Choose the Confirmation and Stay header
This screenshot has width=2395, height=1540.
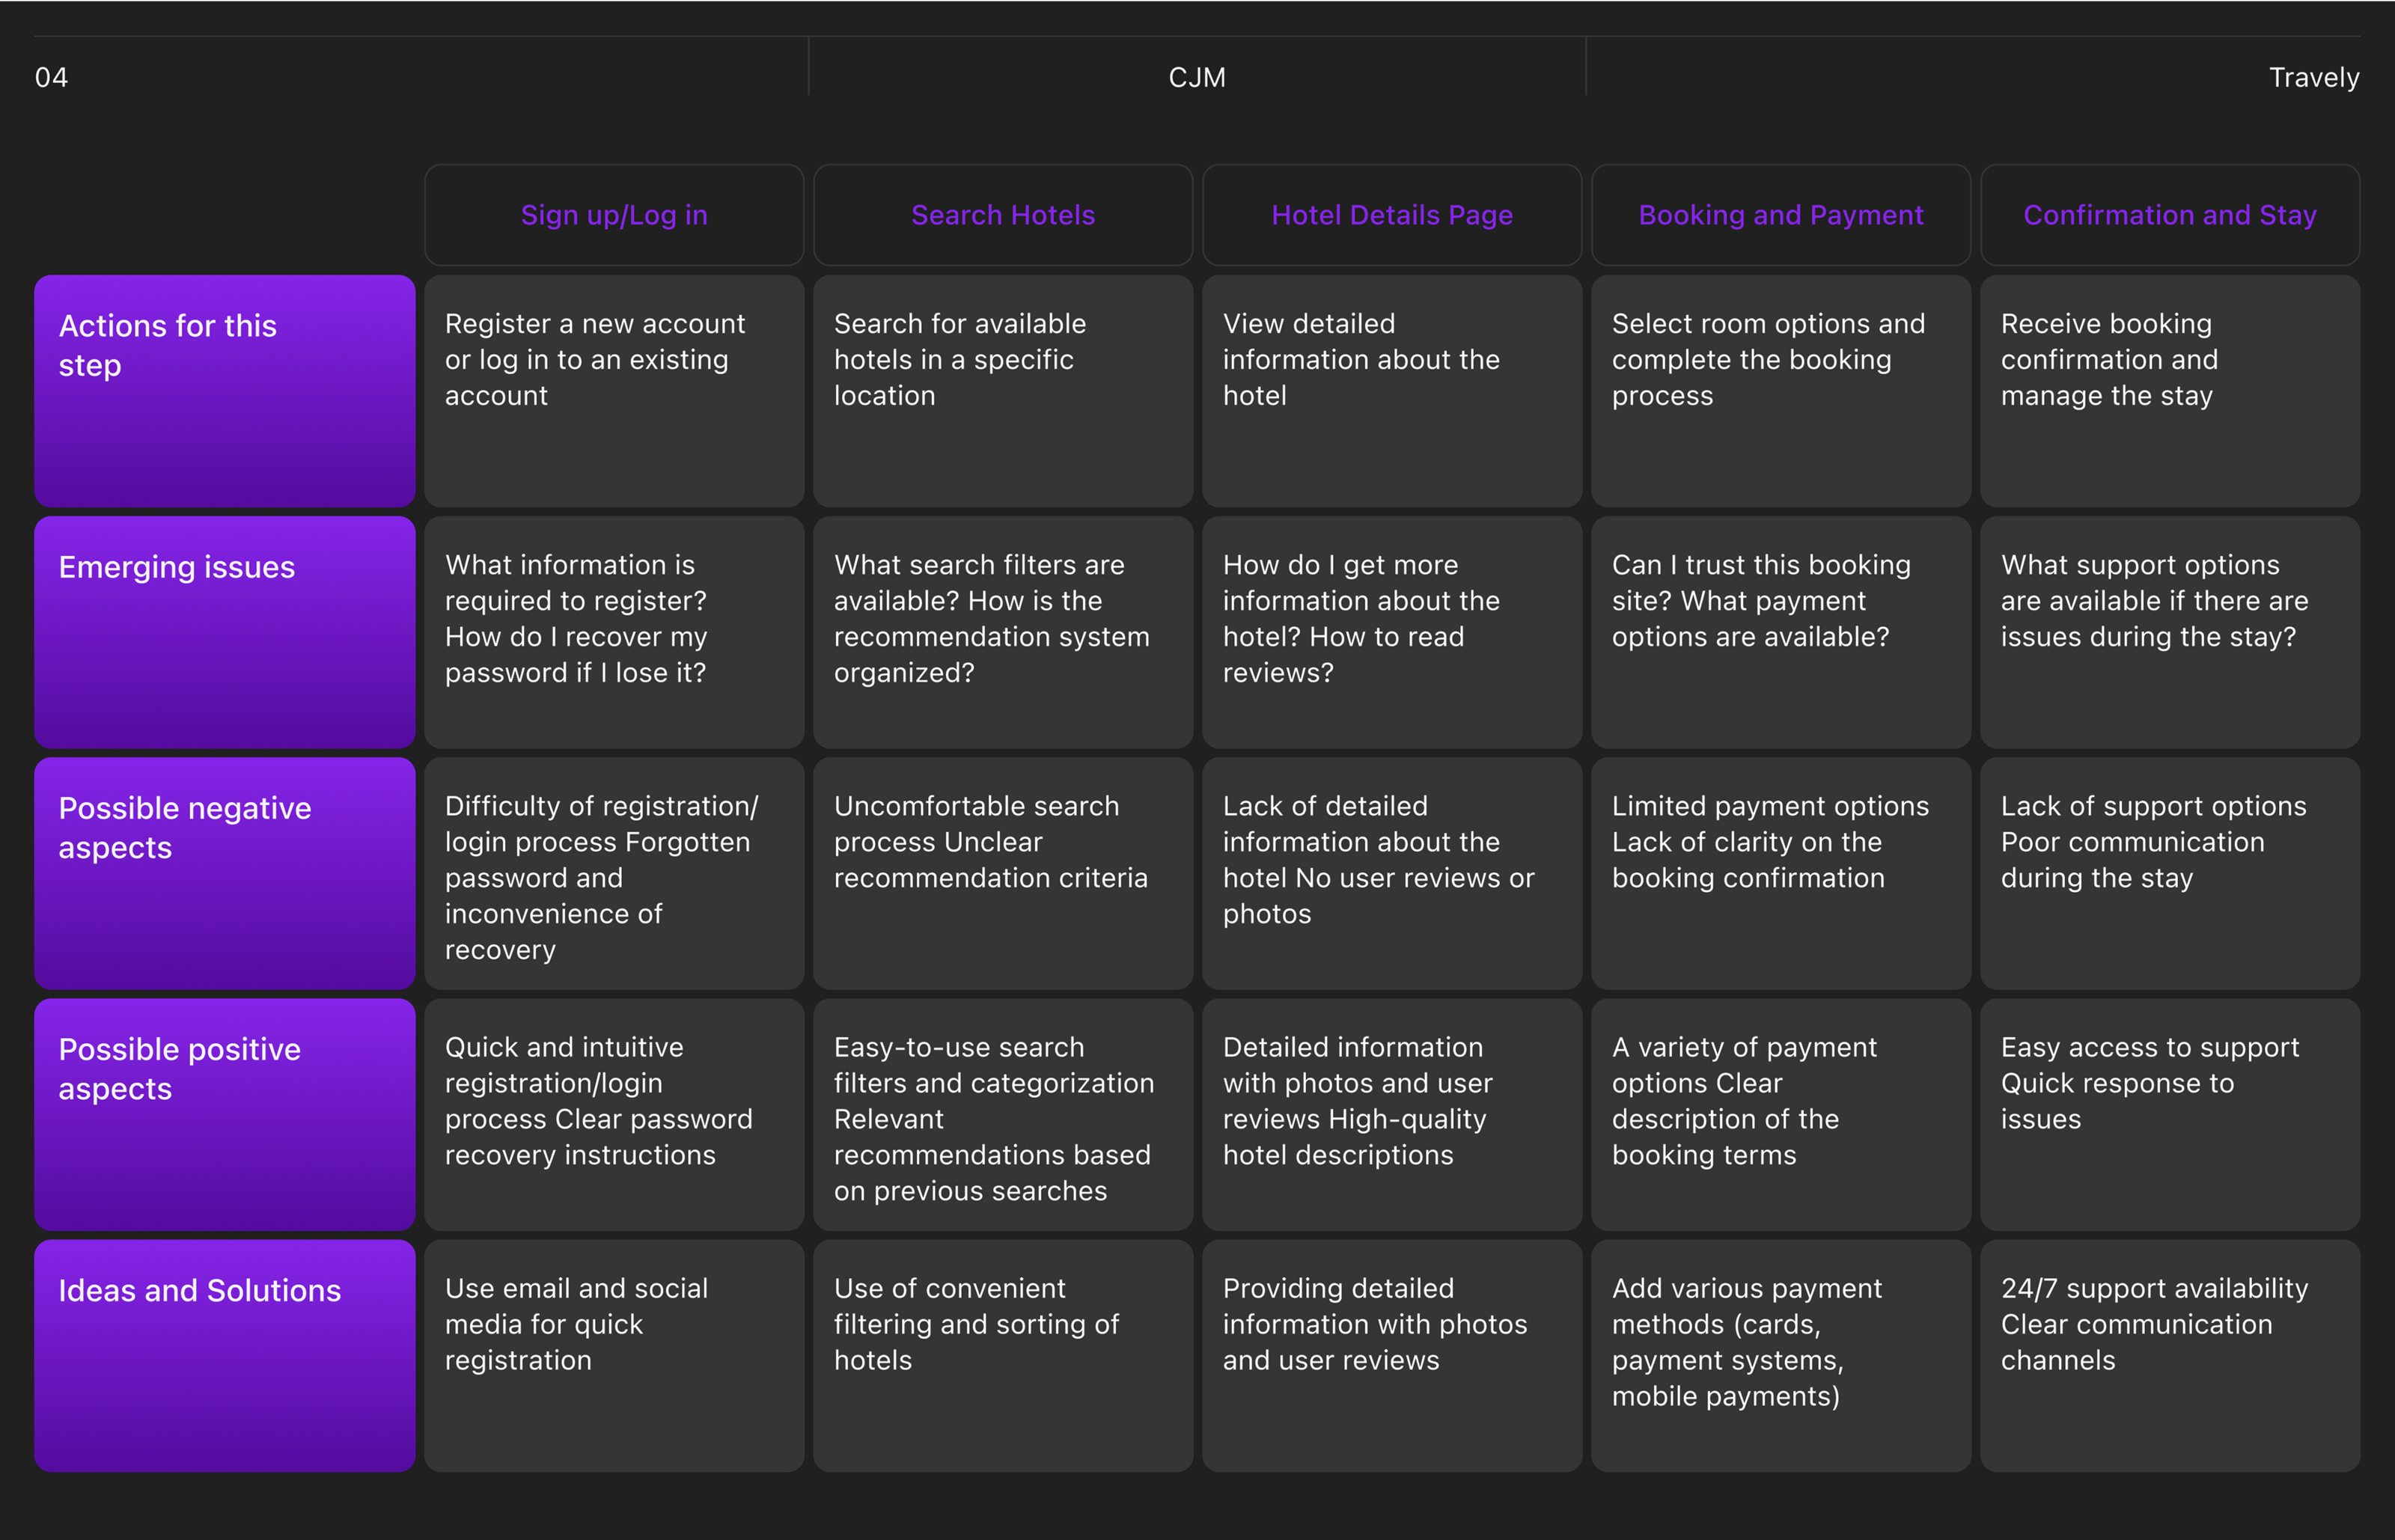point(2169,215)
